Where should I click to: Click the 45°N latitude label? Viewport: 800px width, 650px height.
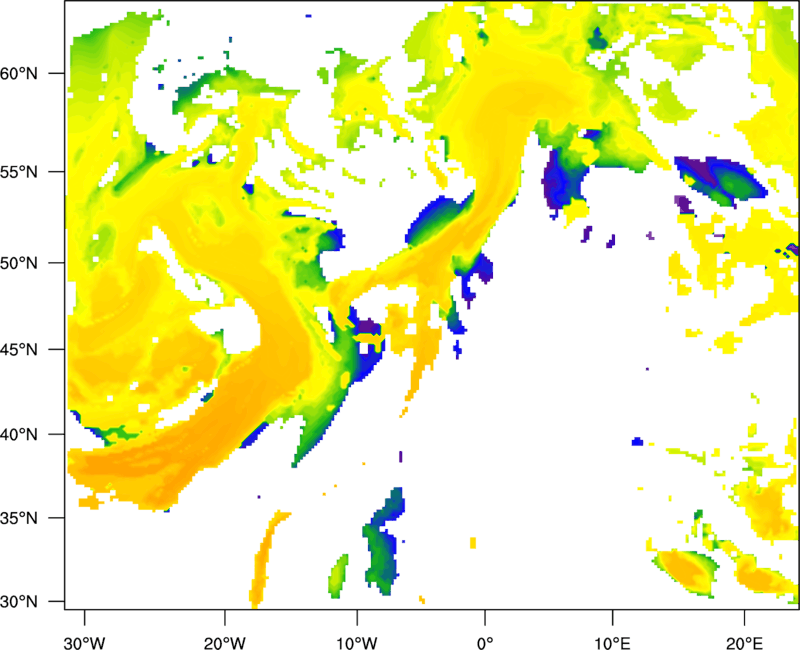click(19, 350)
